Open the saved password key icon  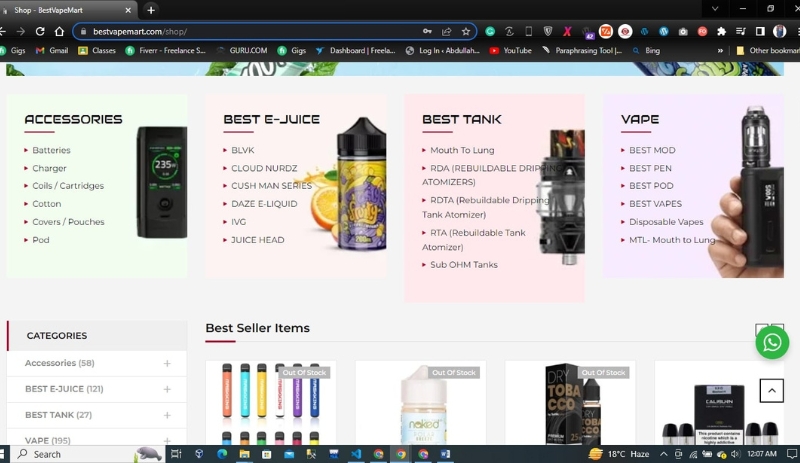pos(427,32)
